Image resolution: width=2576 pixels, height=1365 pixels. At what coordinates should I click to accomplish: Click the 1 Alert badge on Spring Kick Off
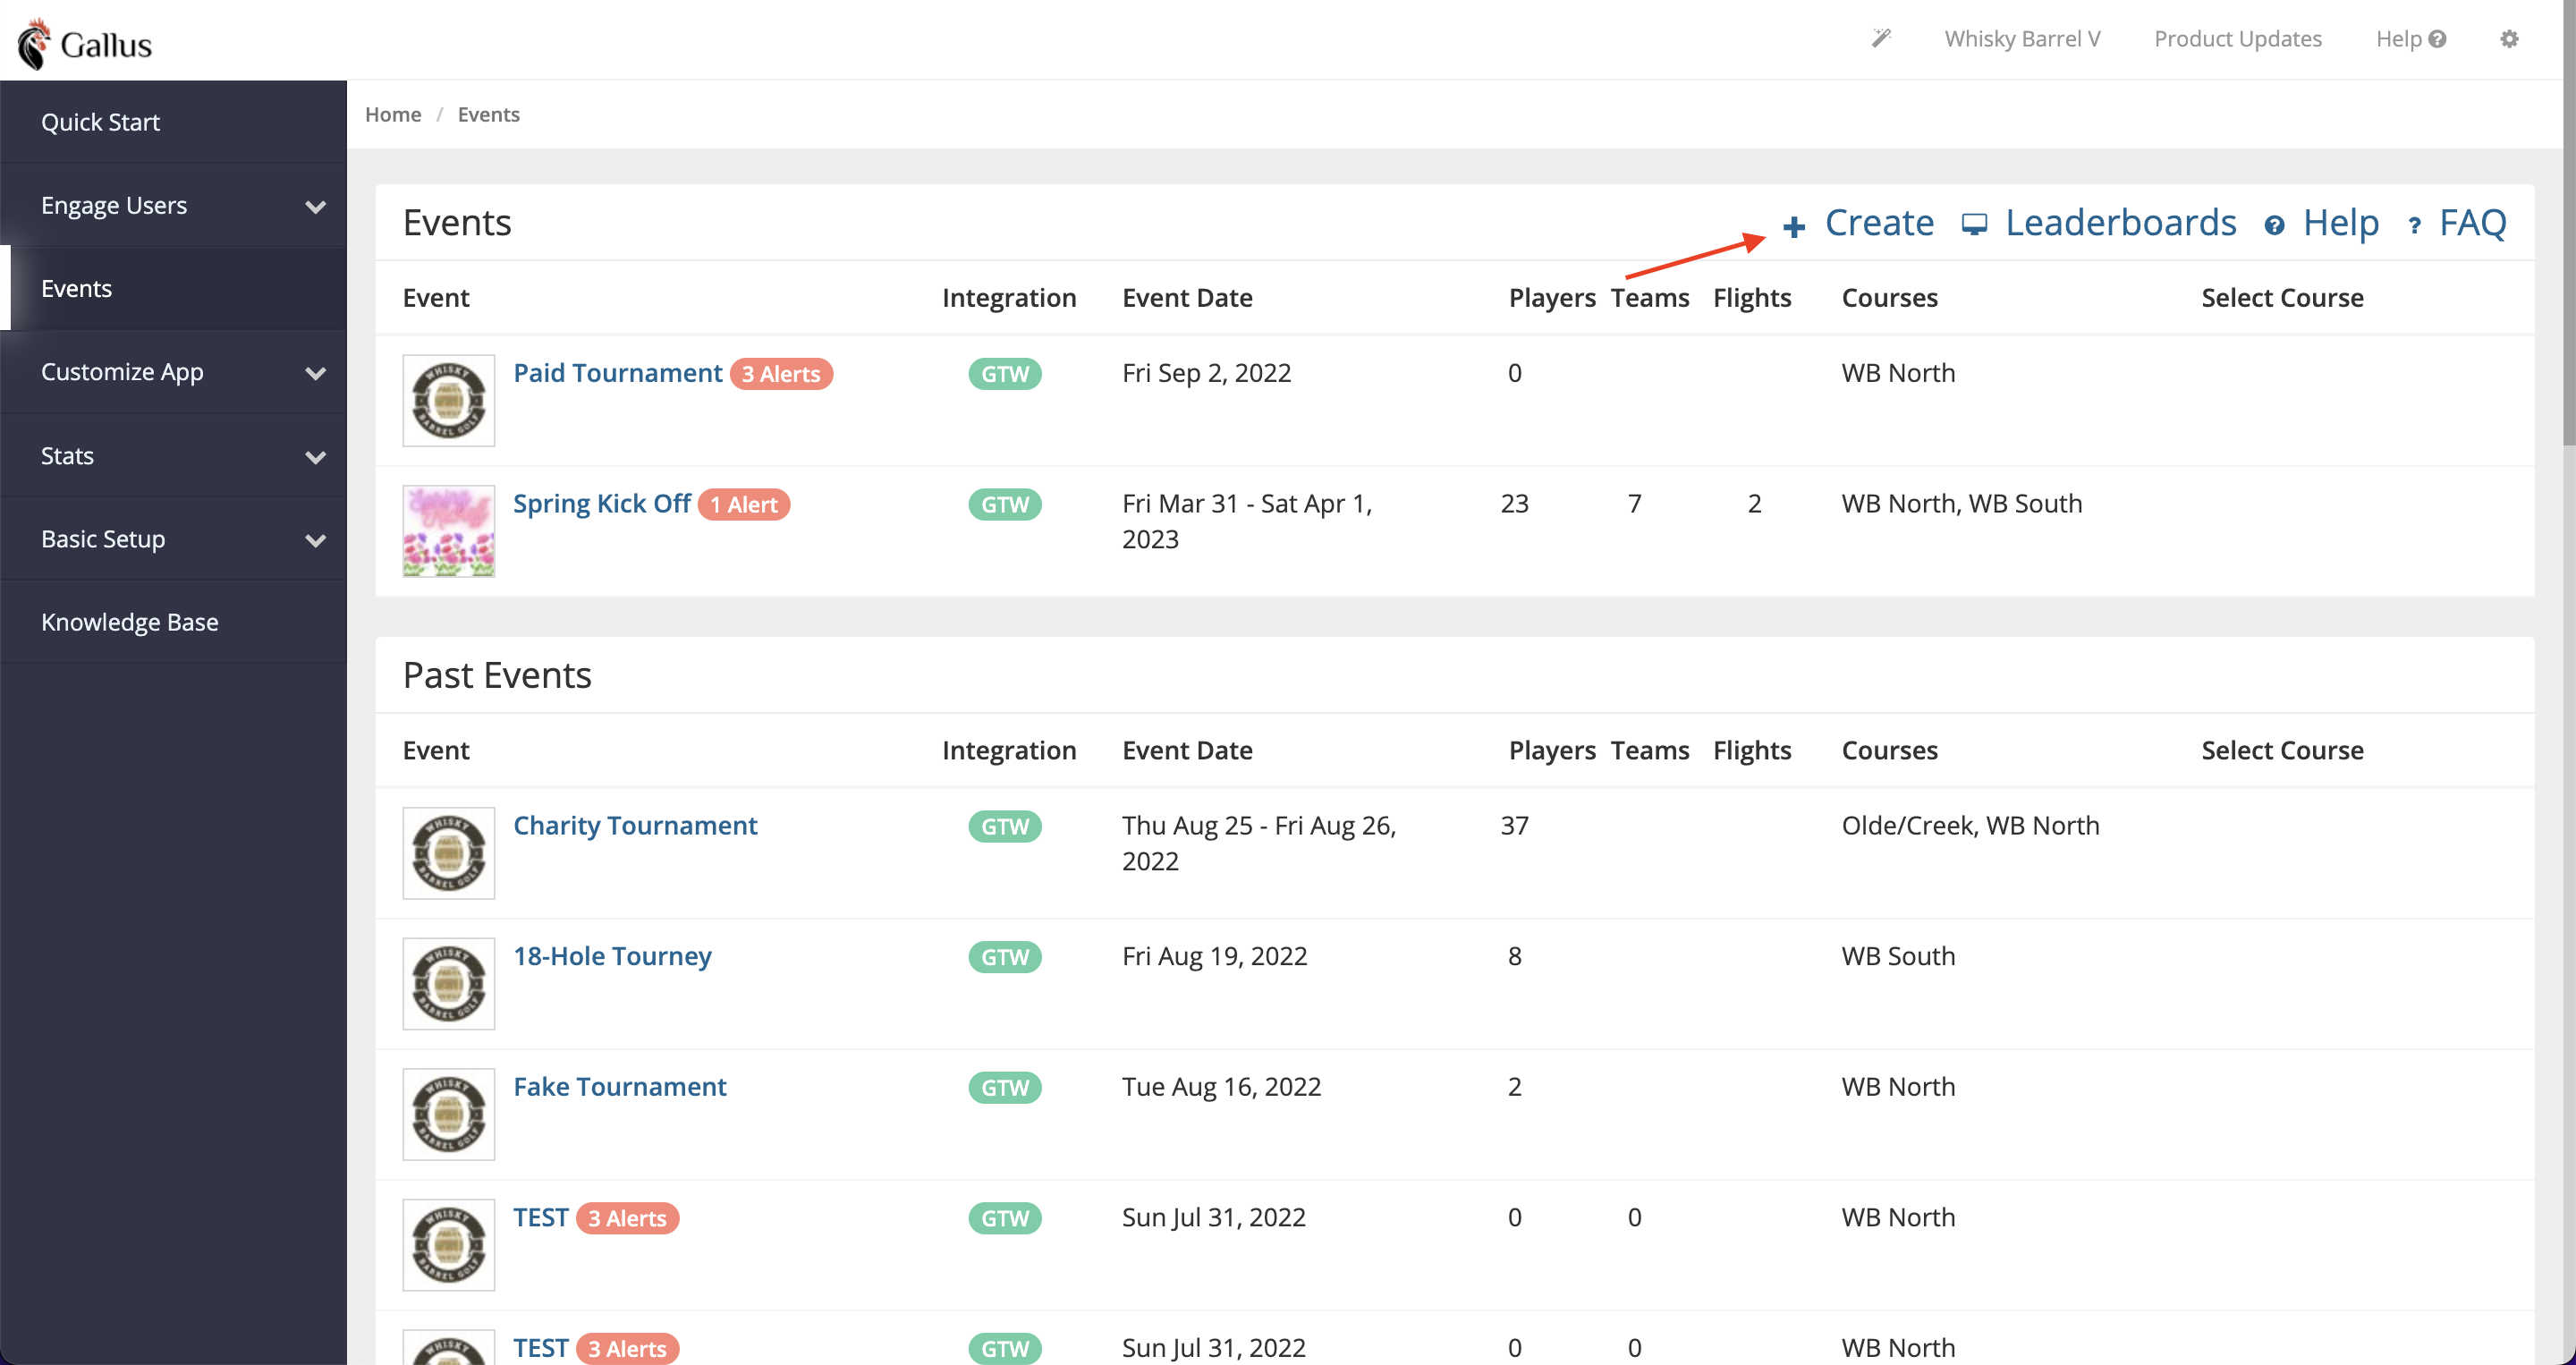744,504
